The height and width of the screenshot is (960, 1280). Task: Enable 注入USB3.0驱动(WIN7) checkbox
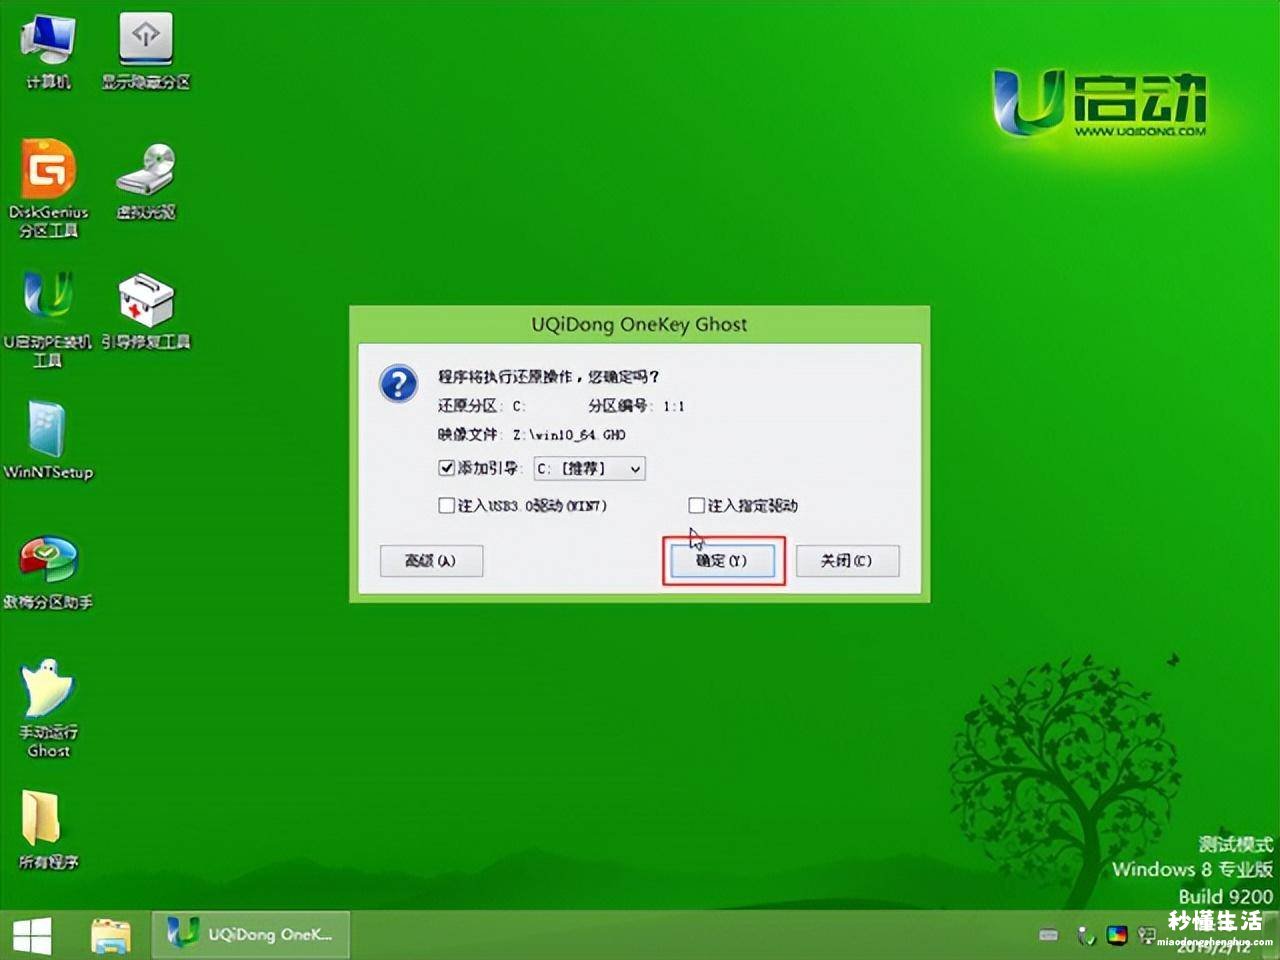coord(446,505)
